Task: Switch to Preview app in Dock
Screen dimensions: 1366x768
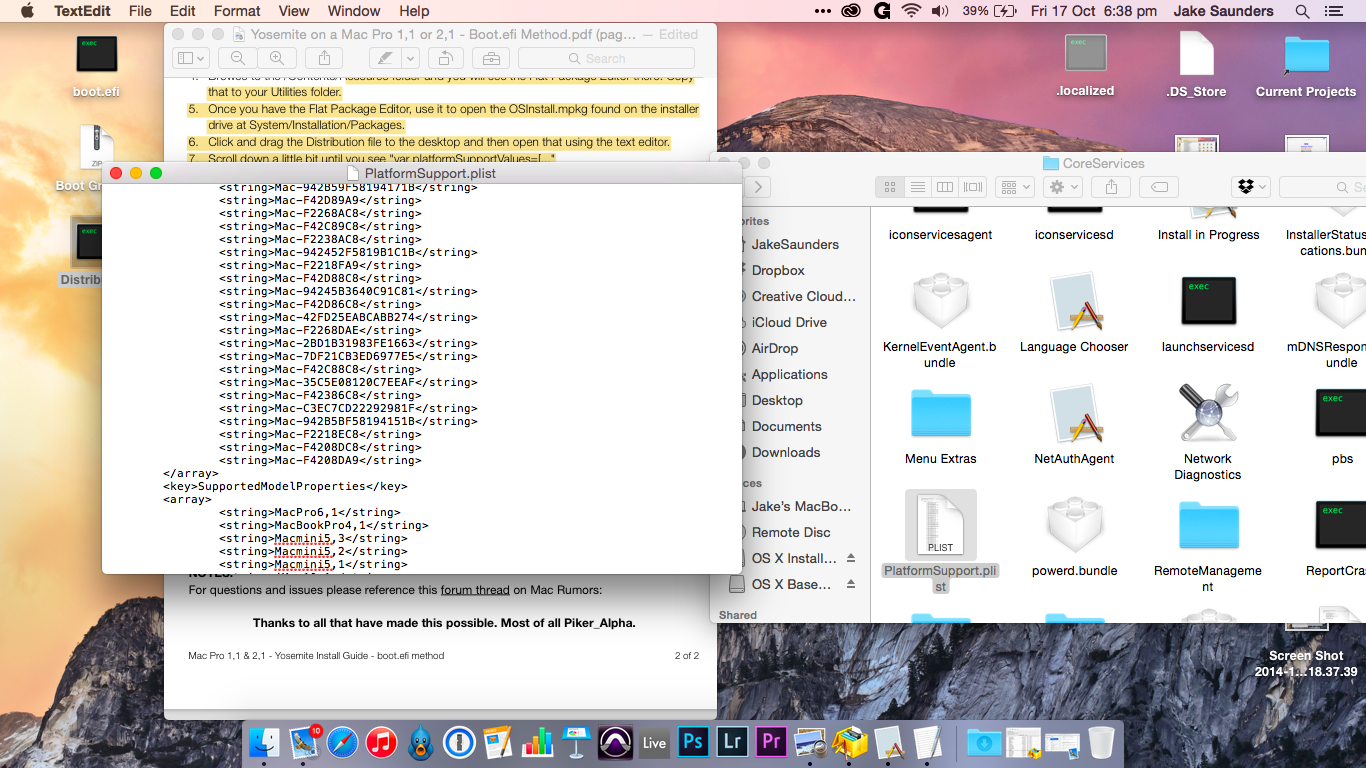Action: [x=810, y=742]
